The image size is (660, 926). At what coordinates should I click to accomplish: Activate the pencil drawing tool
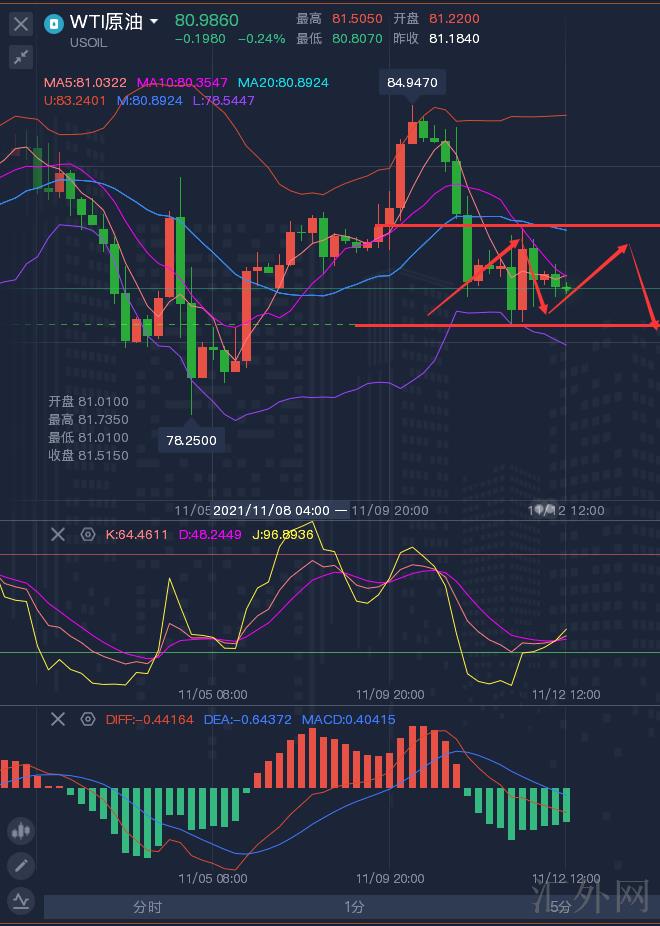tap(20, 865)
